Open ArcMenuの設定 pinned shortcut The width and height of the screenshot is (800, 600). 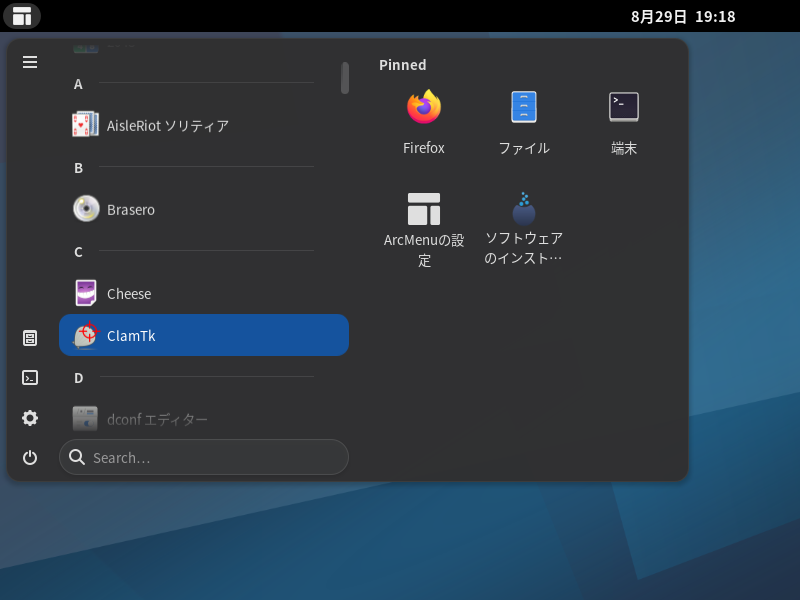423,230
